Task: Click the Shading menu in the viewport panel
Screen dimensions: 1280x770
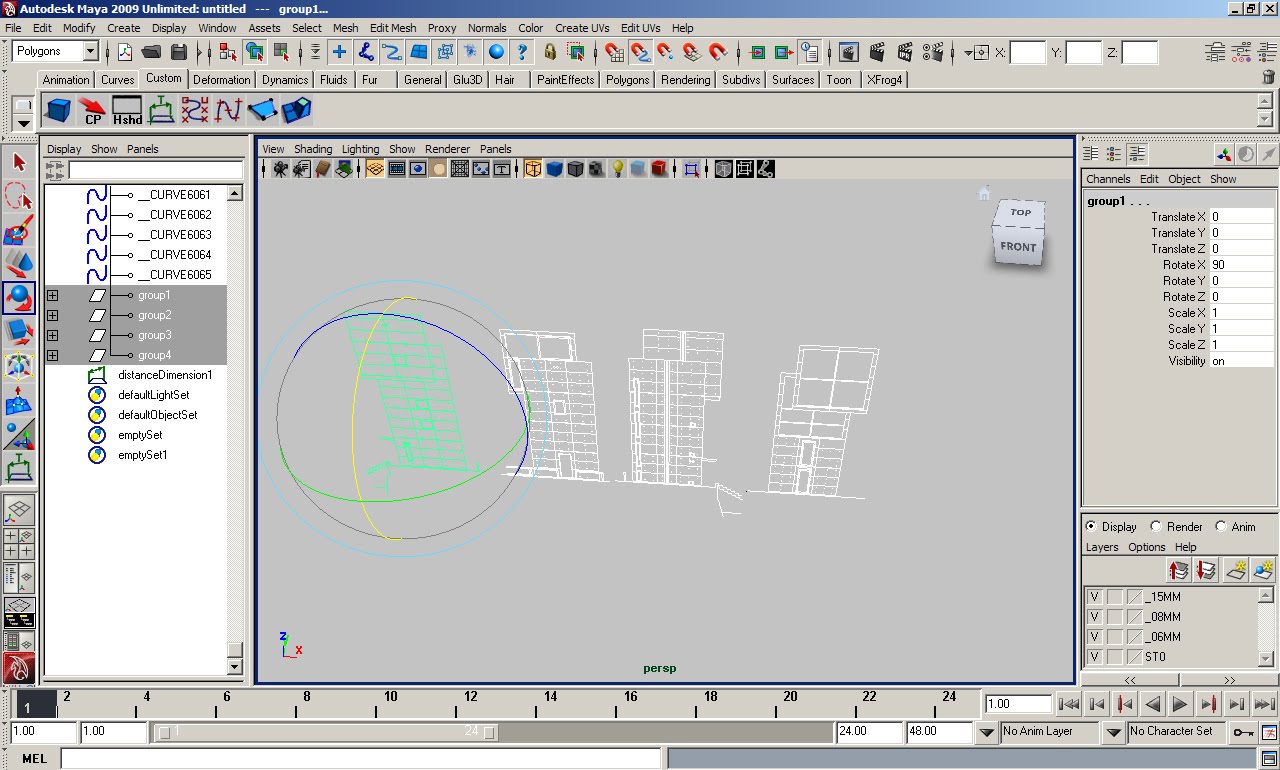Action: [313, 148]
